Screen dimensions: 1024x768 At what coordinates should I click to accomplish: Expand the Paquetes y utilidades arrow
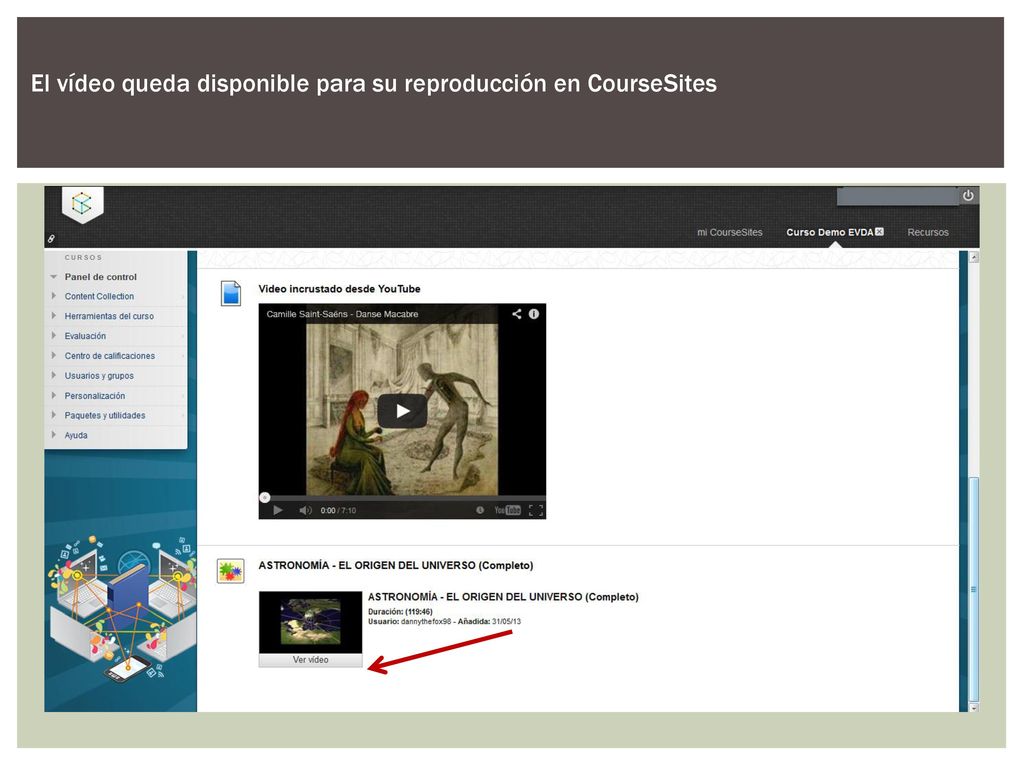click(54, 415)
